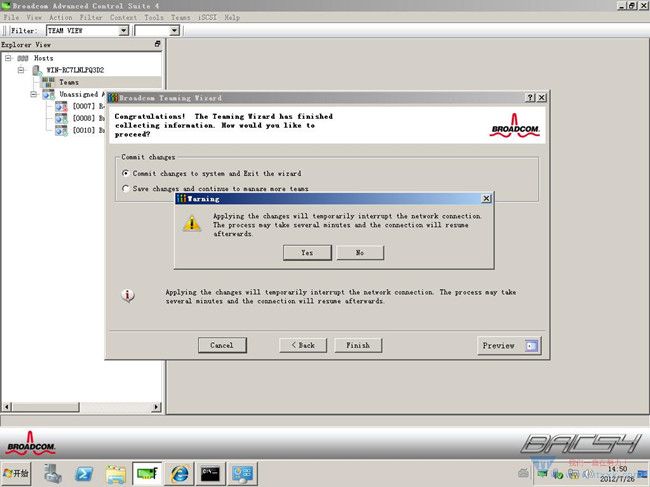
Task: Click the adapter icon for [0008]
Action: point(61,119)
